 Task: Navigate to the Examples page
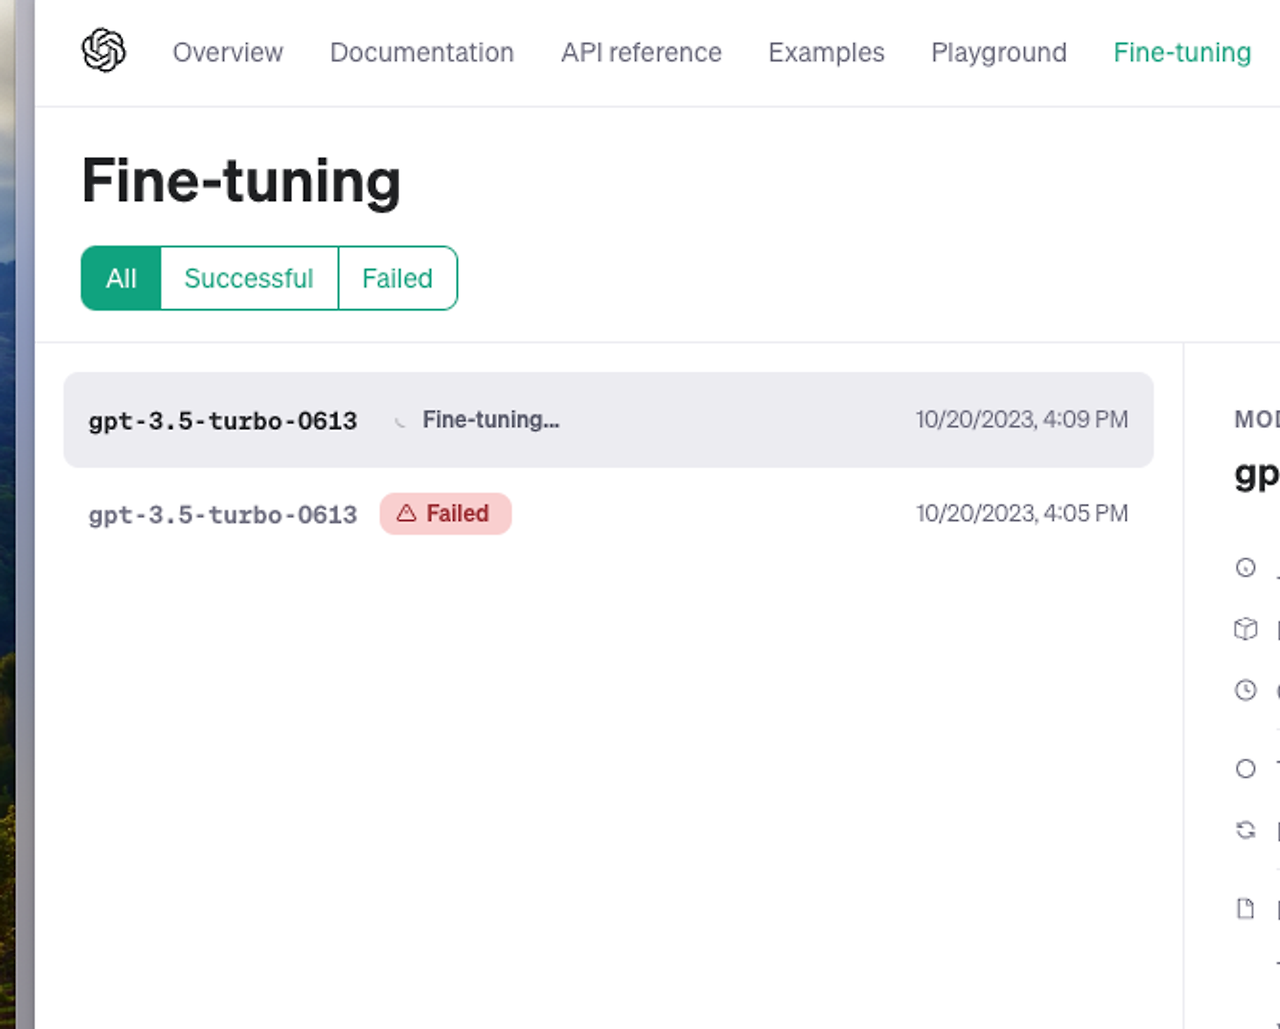826,52
